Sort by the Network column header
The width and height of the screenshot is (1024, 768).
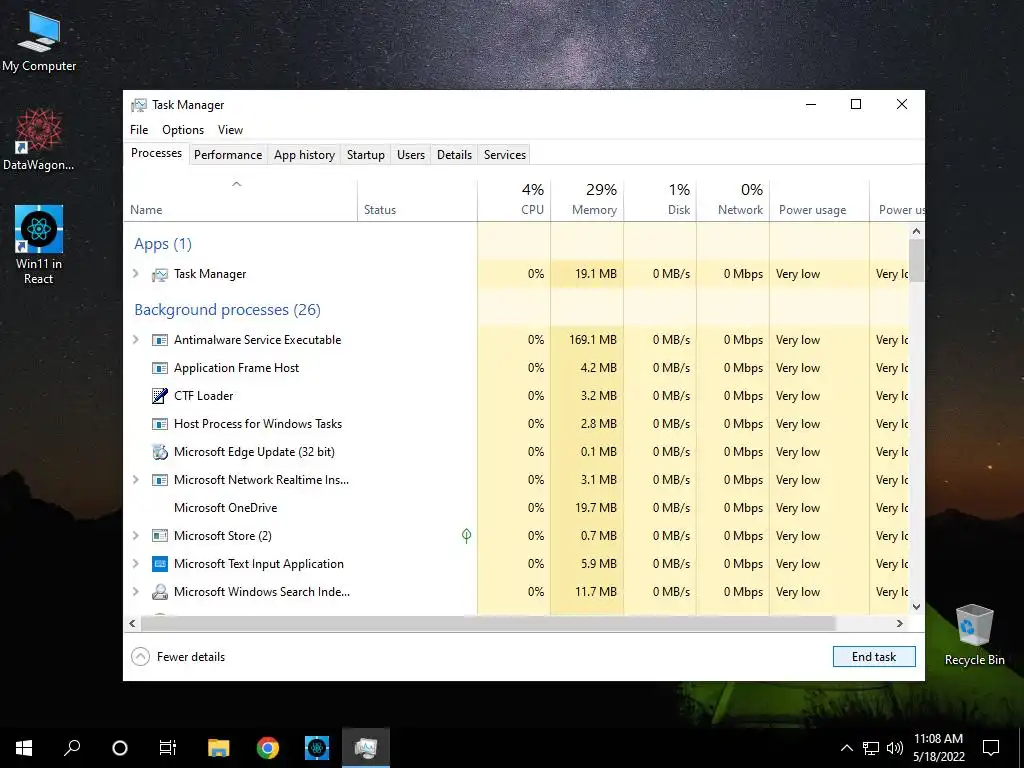click(x=733, y=200)
